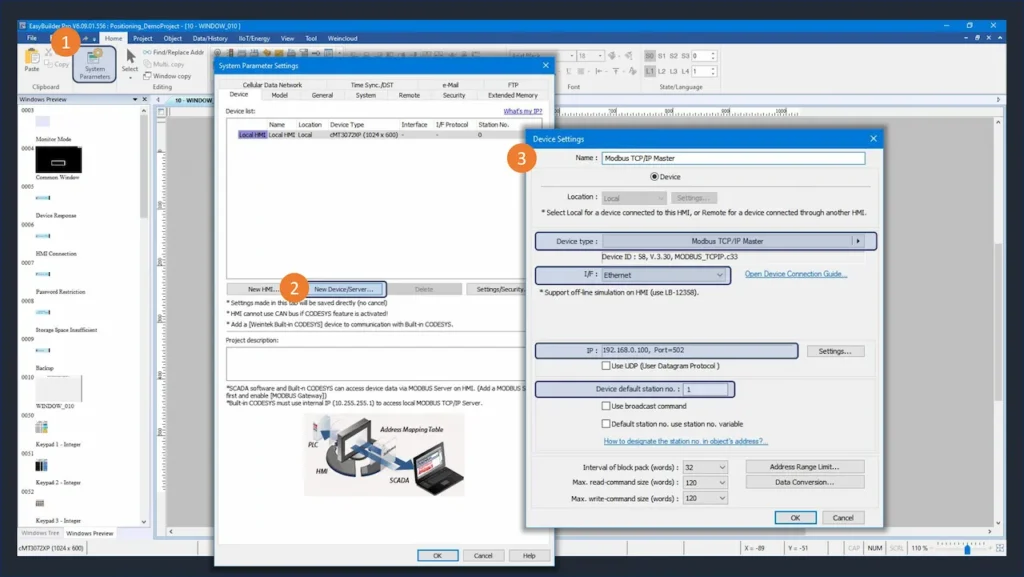Select language L1 in State/Language
1024x577 pixels.
[650, 71]
